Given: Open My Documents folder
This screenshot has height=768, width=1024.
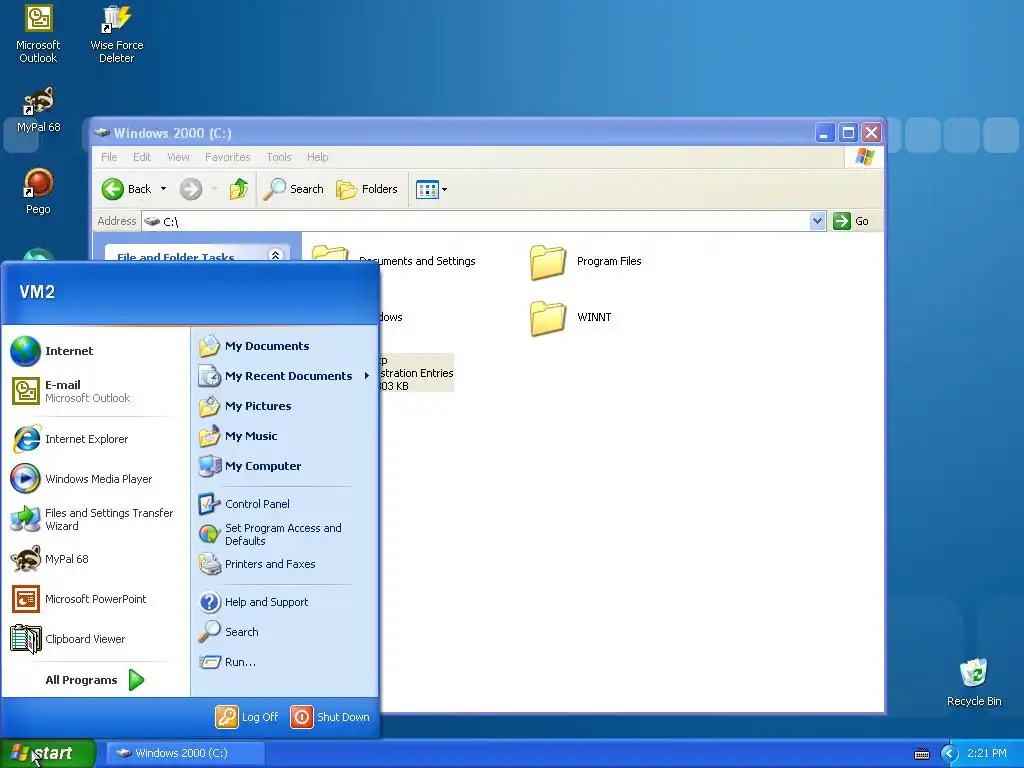Looking at the screenshot, I should [285, 346].
